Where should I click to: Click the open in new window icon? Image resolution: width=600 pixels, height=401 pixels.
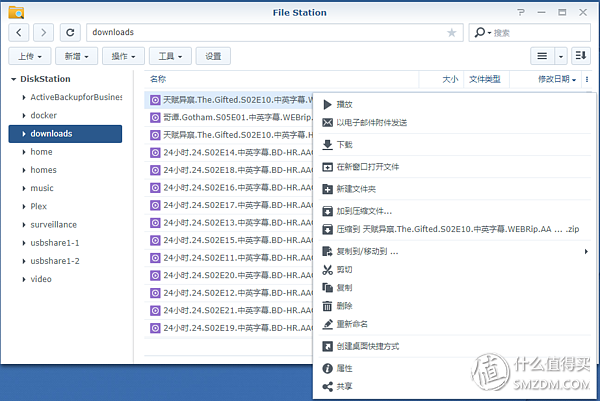point(327,167)
